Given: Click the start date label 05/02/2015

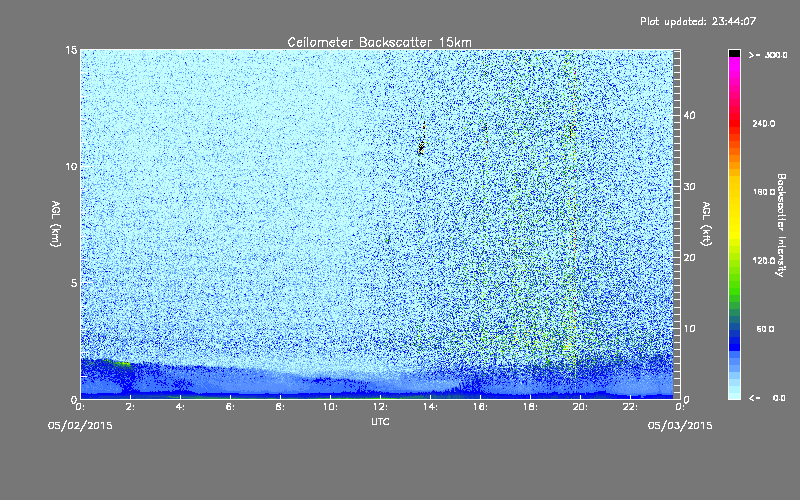Looking at the screenshot, I should (80, 426).
